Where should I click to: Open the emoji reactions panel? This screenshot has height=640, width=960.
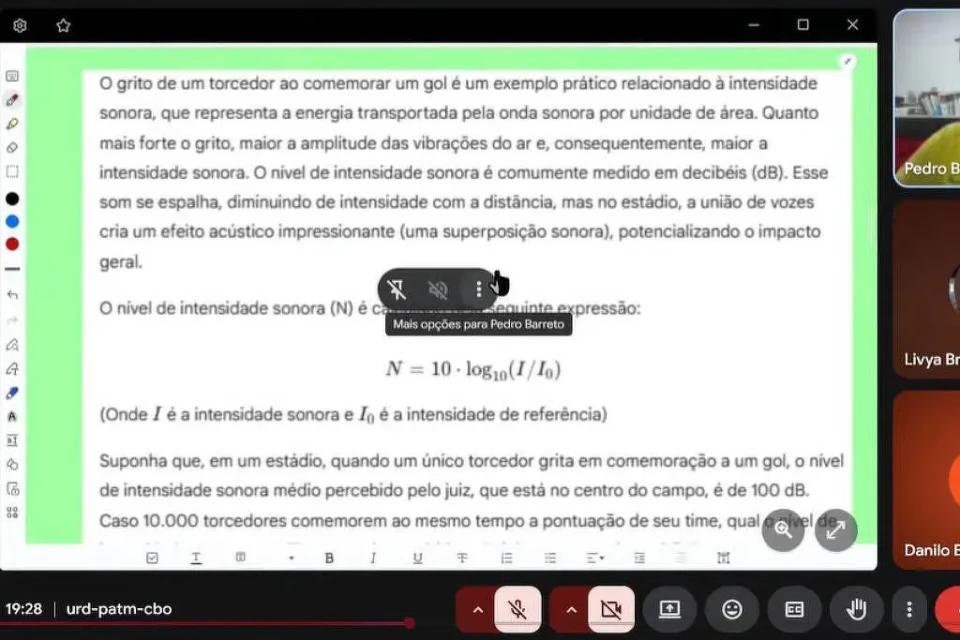(732, 609)
